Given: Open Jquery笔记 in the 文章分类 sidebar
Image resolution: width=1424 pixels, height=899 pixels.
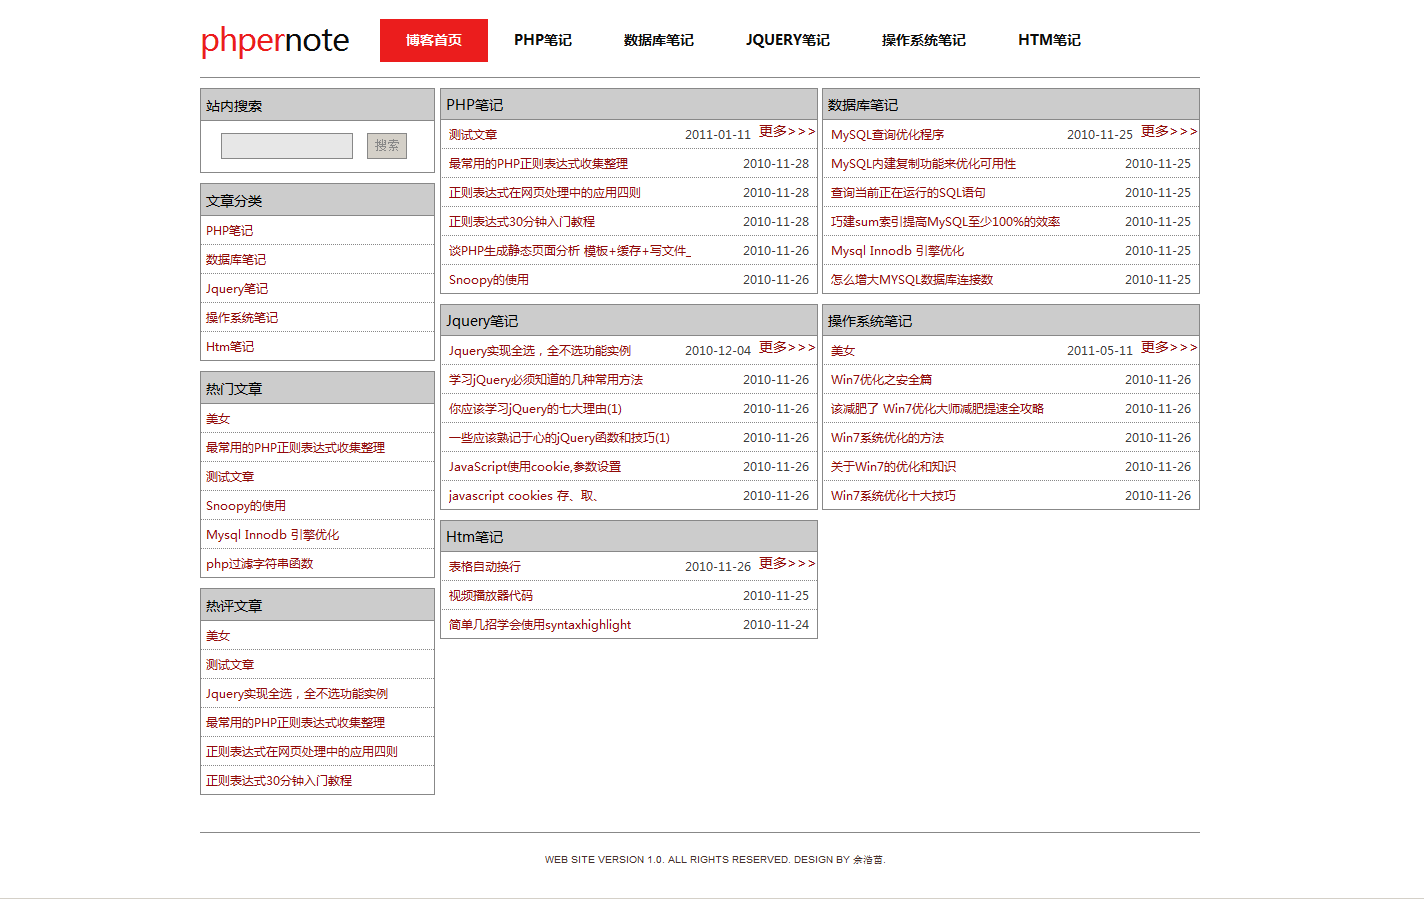Looking at the screenshot, I should pos(237,289).
